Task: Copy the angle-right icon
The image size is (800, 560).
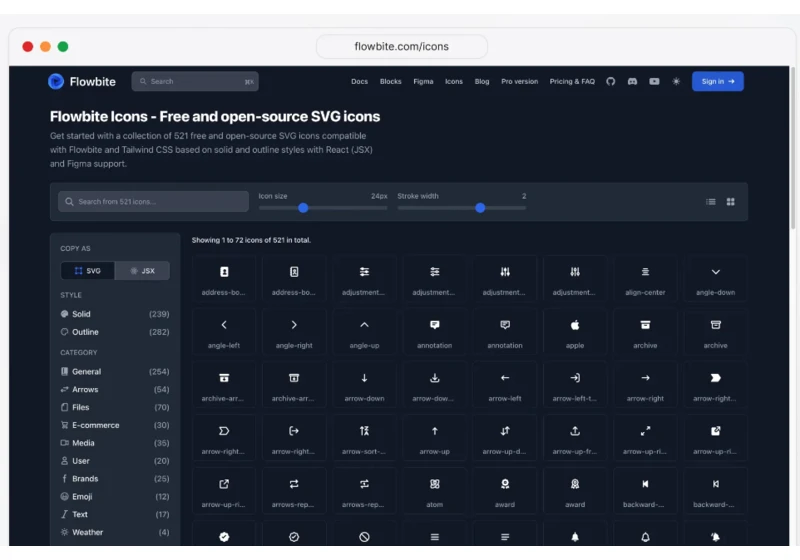Action: (x=294, y=333)
